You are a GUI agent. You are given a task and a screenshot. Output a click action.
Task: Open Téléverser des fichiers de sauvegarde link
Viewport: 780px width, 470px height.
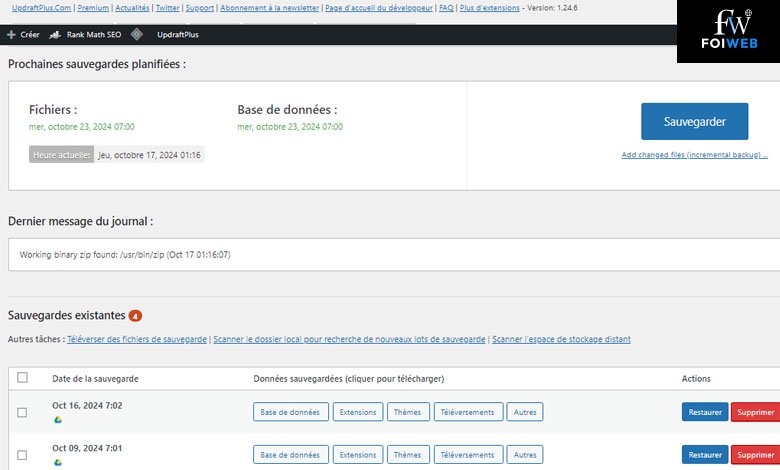(x=137, y=339)
